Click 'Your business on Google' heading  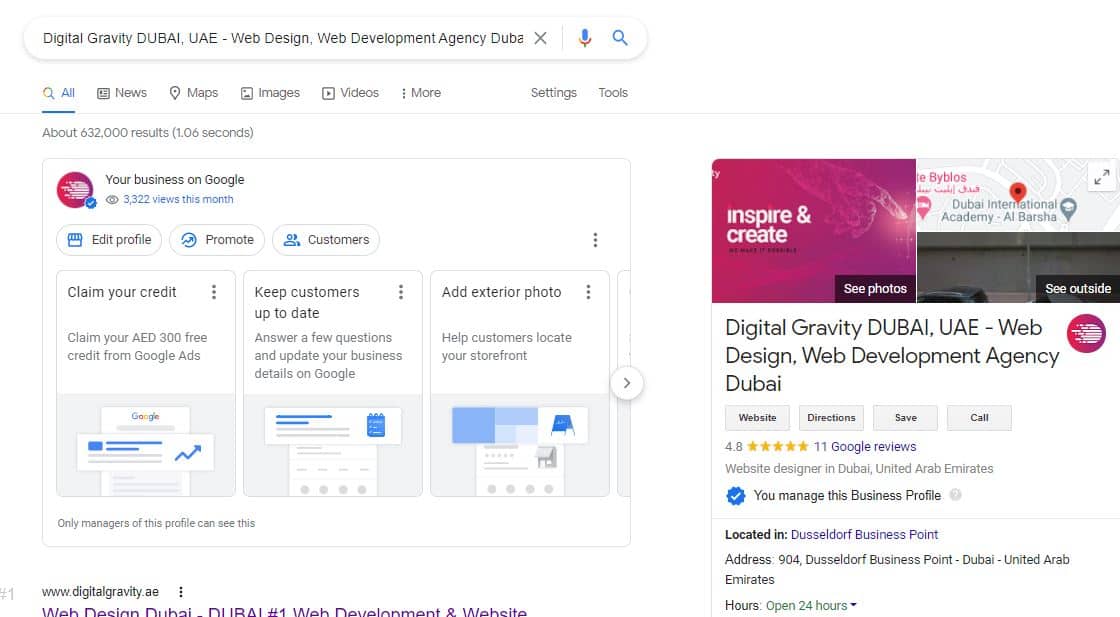click(175, 179)
